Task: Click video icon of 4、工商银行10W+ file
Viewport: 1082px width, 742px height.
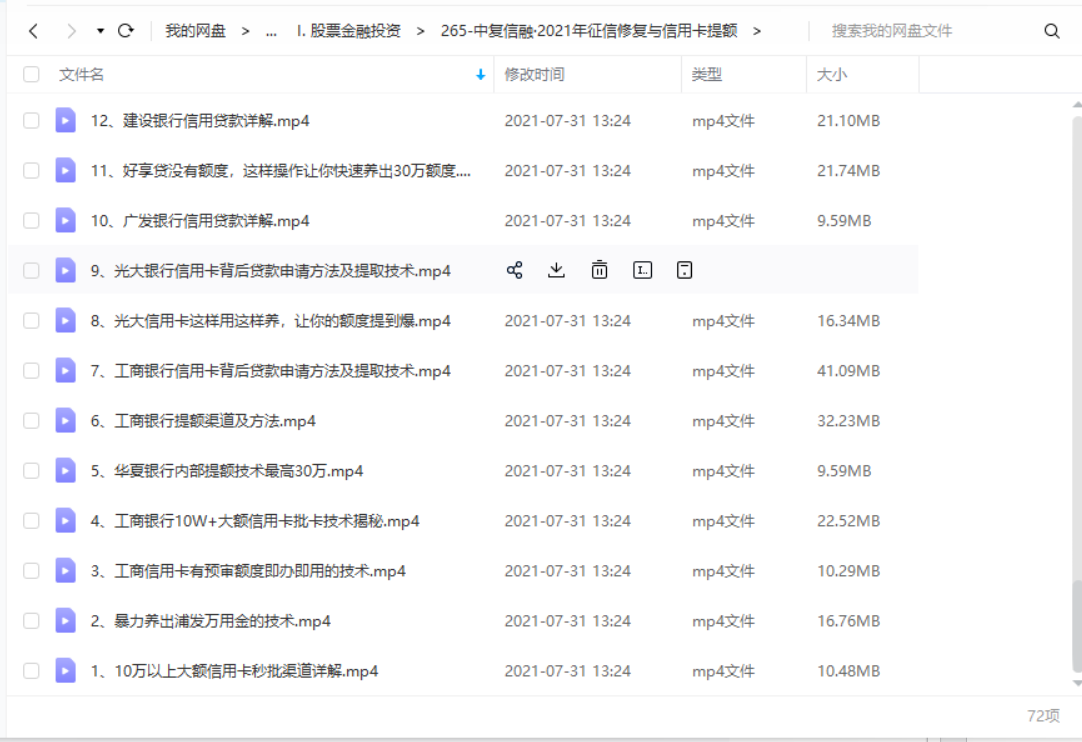Action: coord(66,520)
